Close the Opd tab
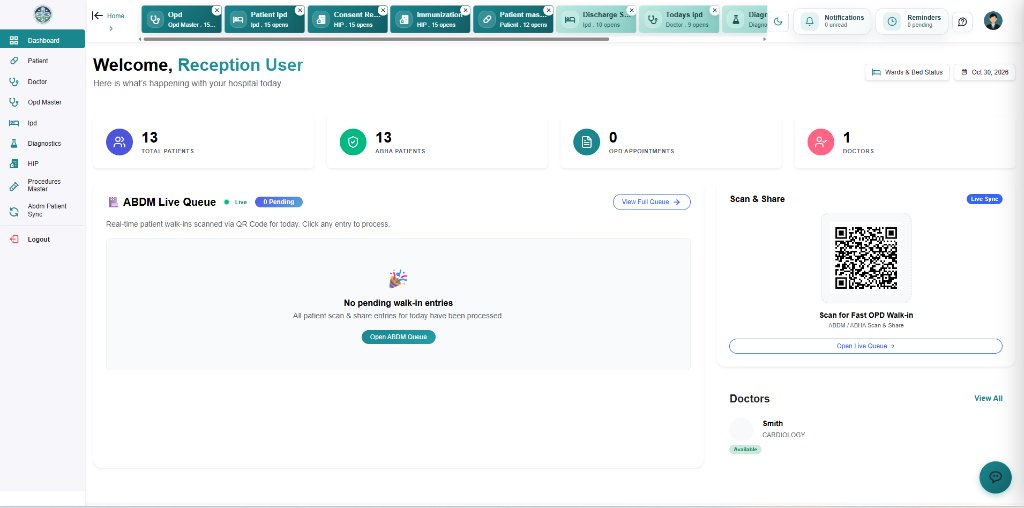The height and width of the screenshot is (508, 1024). click(217, 10)
